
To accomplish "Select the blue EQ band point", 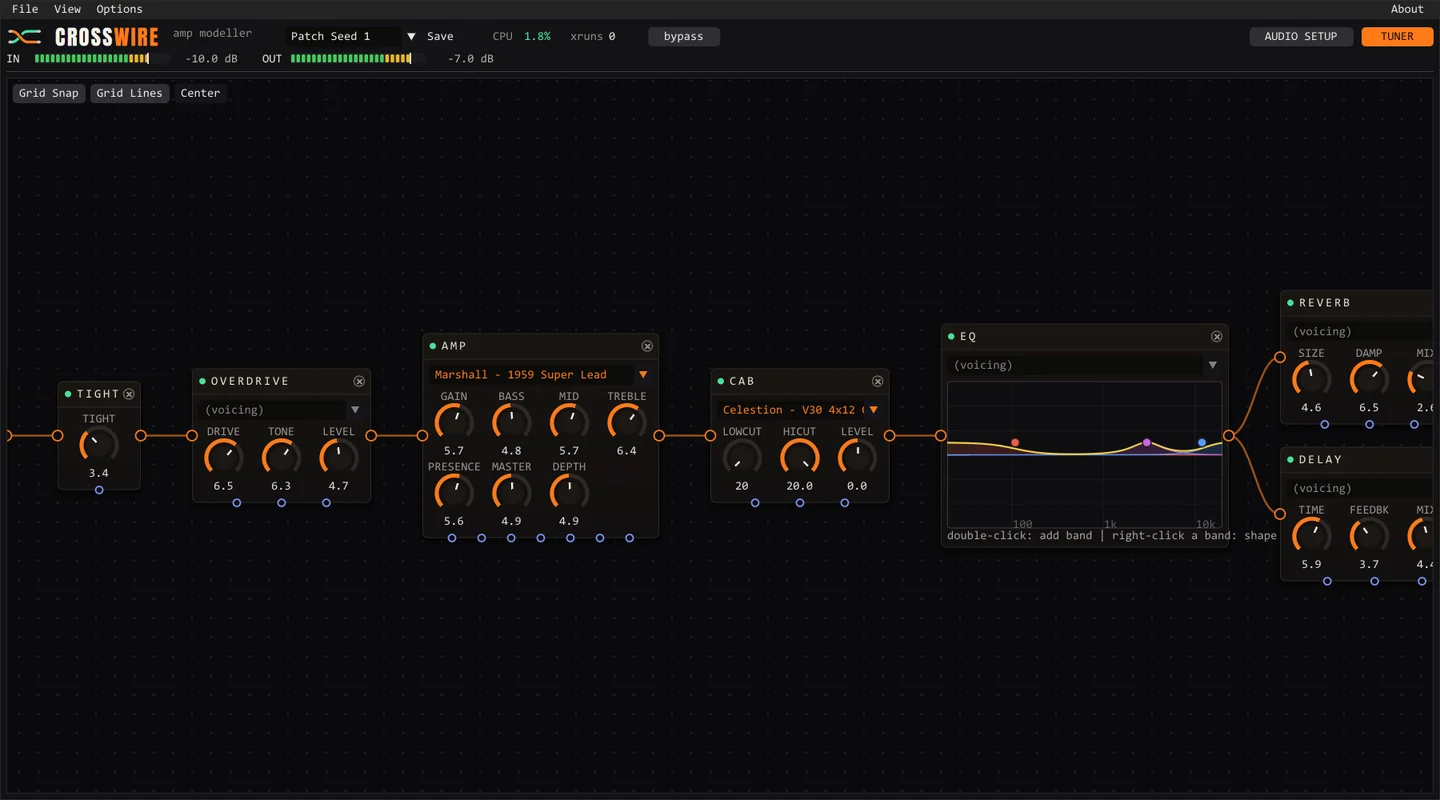I will [1202, 442].
